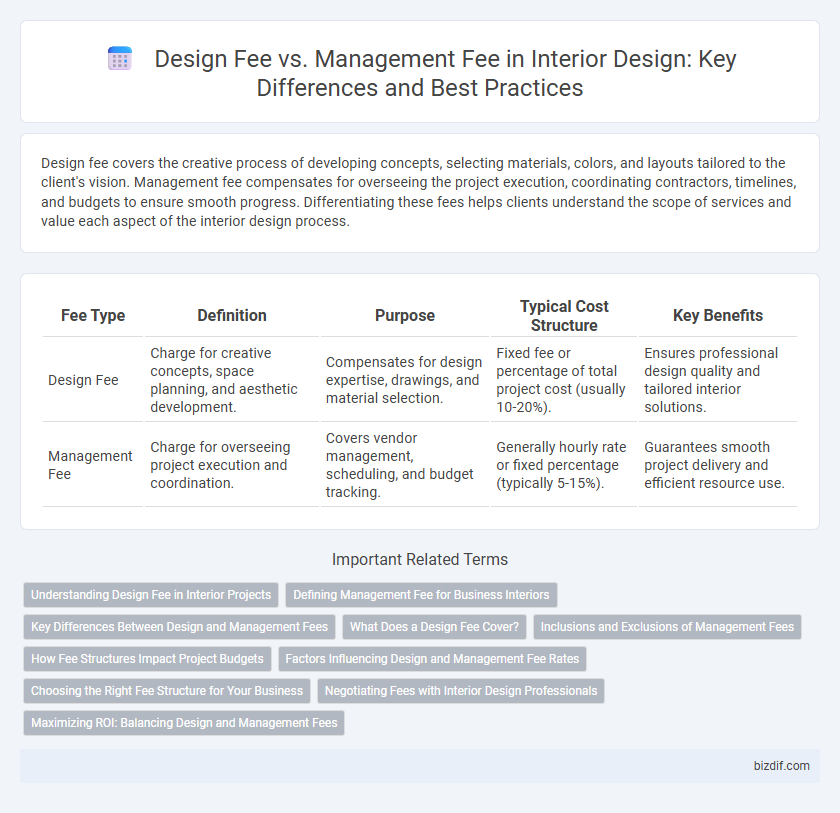
Task: Click the 'Key Benefits' column header
Action: click(718, 315)
